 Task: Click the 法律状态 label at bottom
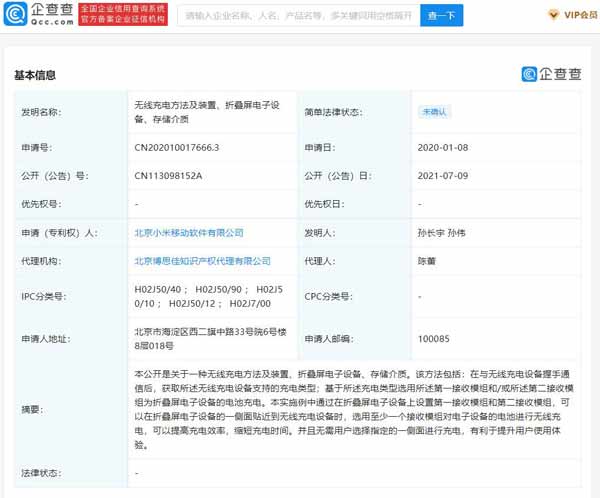tap(41, 473)
